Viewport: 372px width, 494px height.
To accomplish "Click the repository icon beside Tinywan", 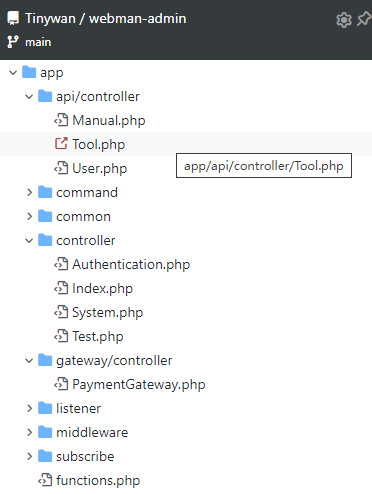I will pos(13,18).
